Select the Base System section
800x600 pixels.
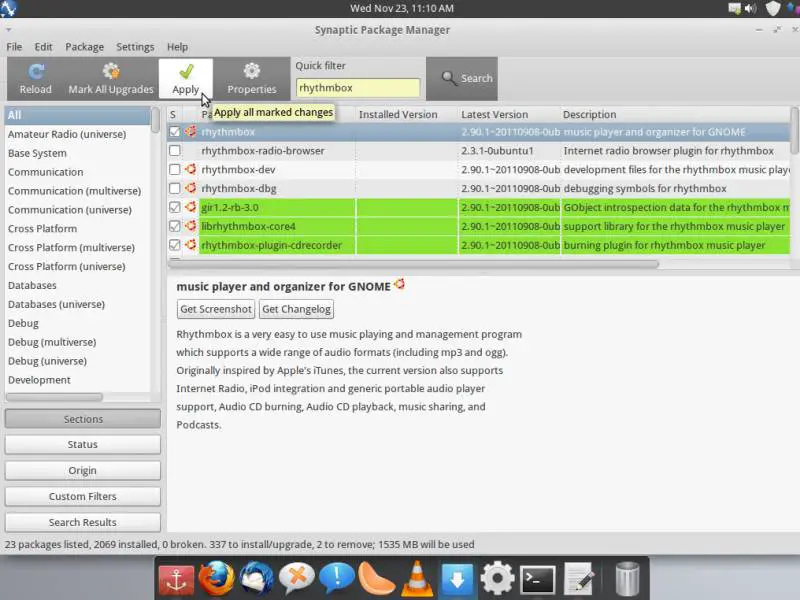(78, 153)
